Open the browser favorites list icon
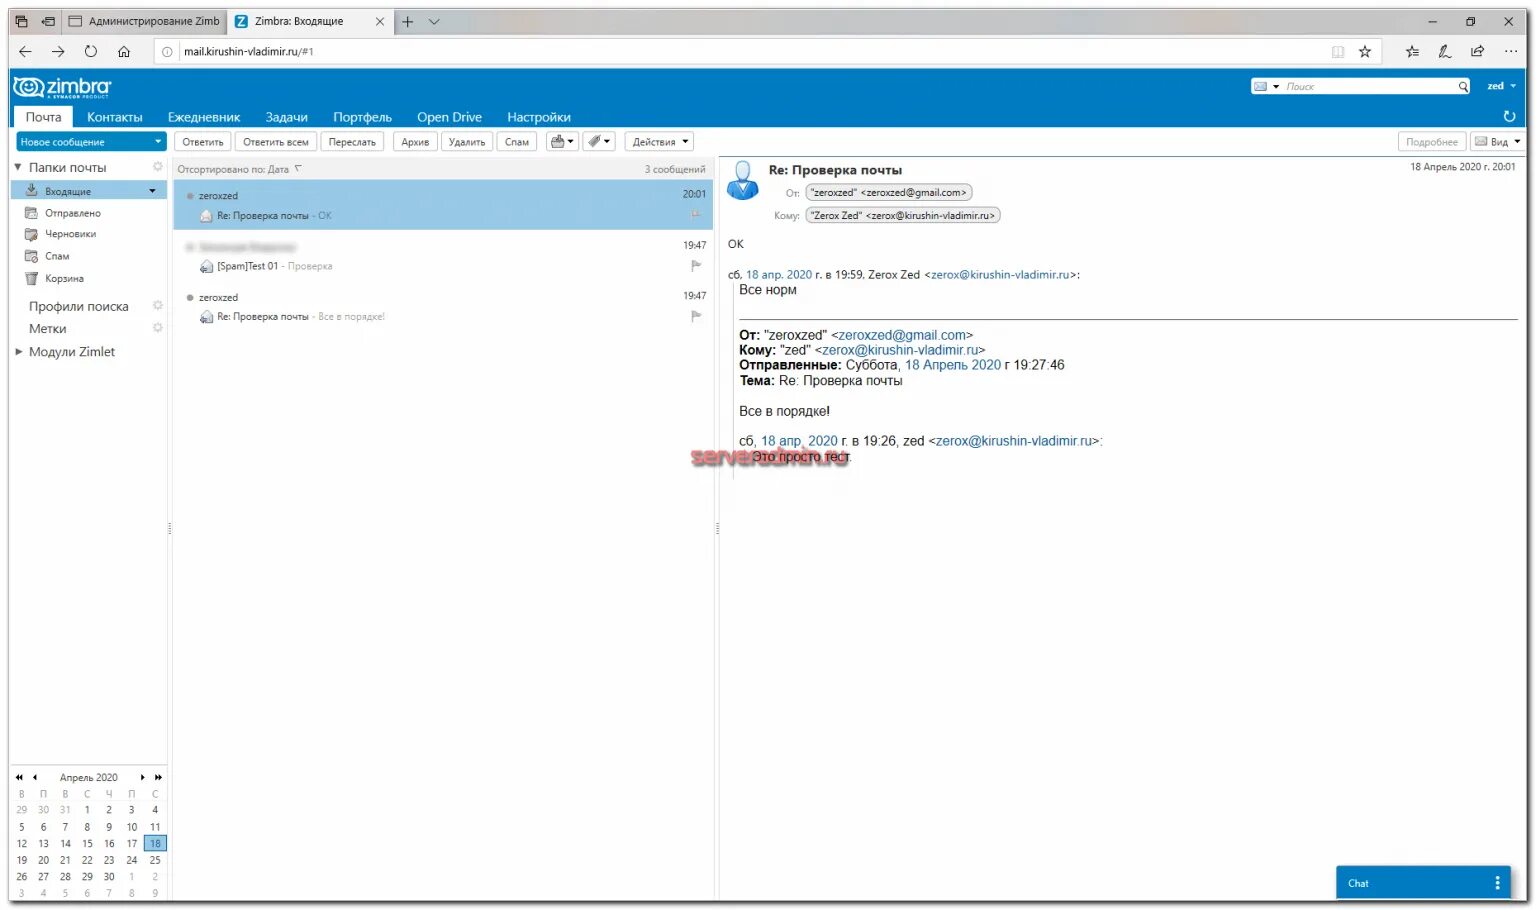 click(x=1412, y=51)
